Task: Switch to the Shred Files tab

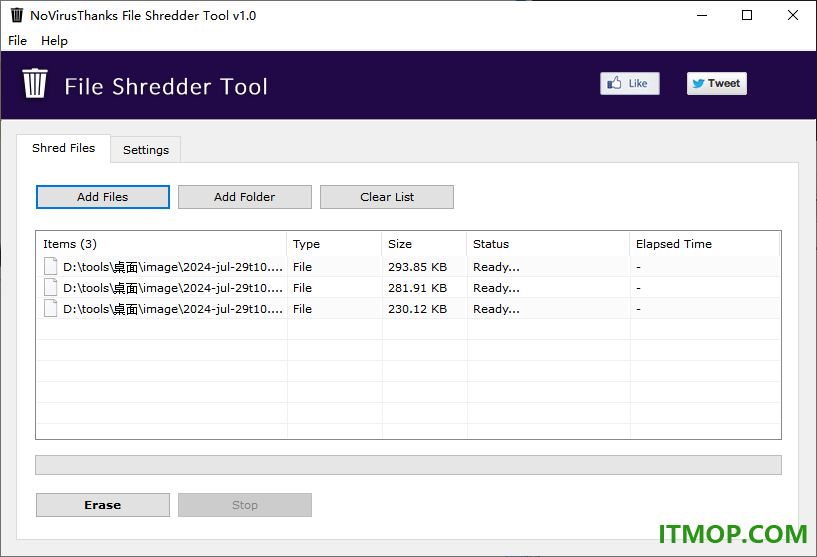Action: [64, 148]
